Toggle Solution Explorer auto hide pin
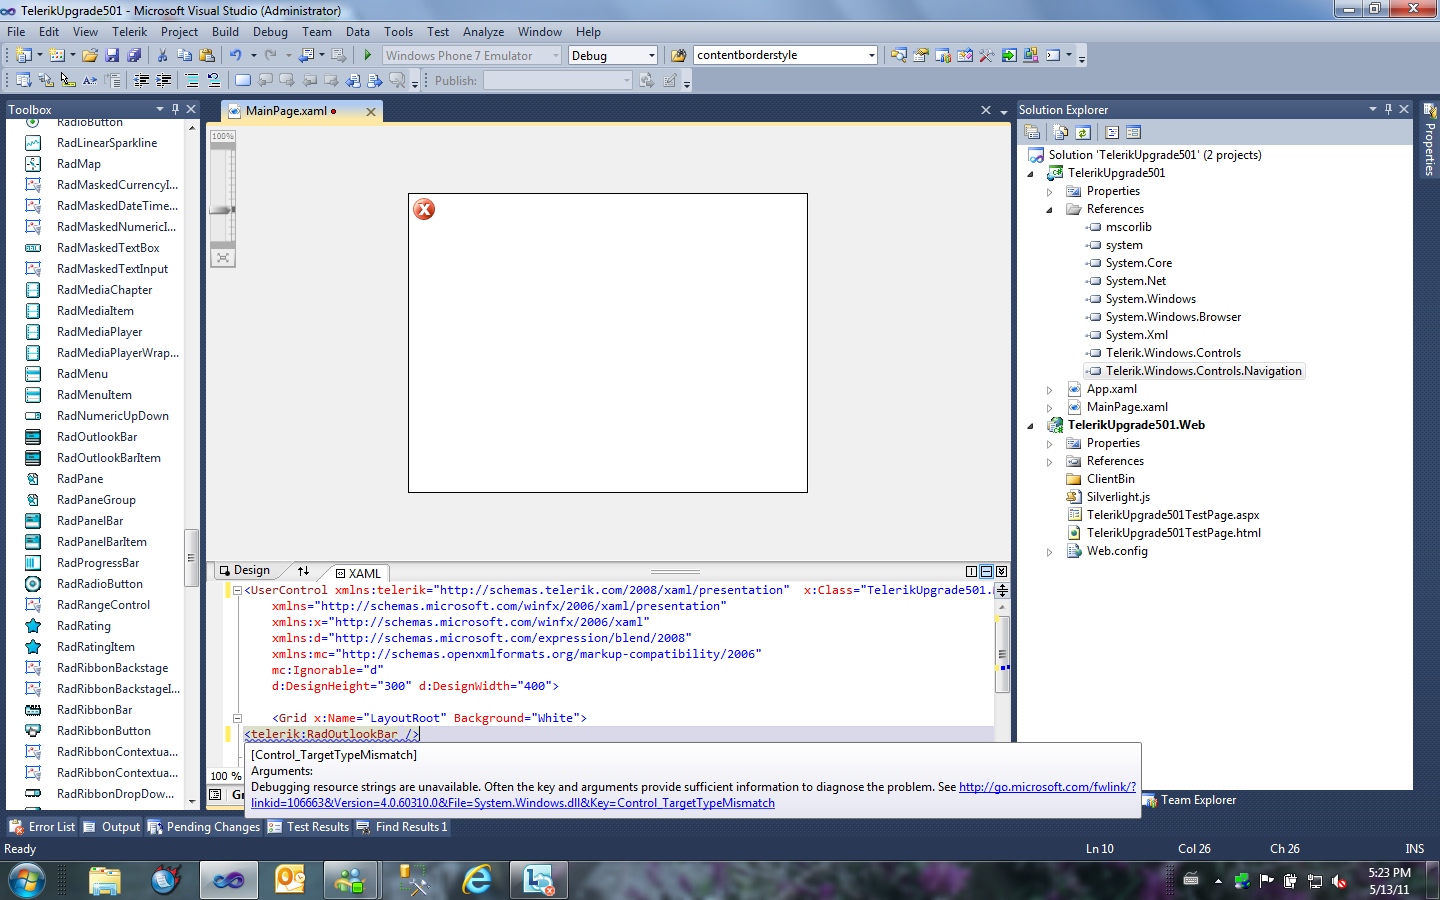This screenshot has height=900, width=1440. point(1388,109)
